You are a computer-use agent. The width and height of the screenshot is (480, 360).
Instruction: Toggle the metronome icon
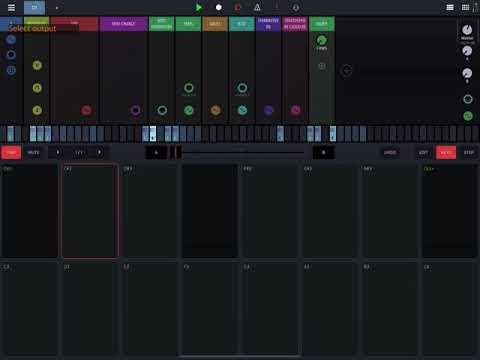pos(257,7)
